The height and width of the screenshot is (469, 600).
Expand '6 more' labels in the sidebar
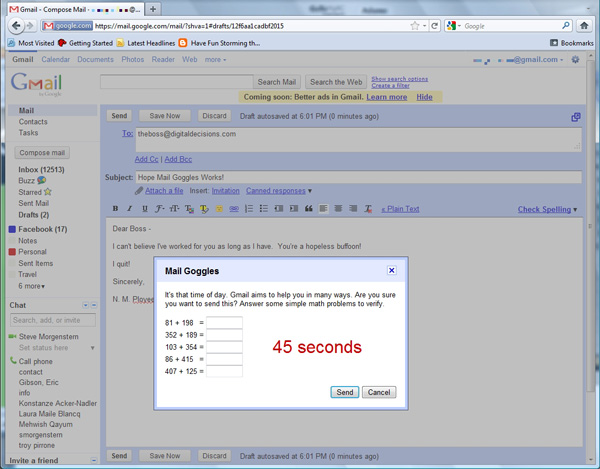coord(32,286)
